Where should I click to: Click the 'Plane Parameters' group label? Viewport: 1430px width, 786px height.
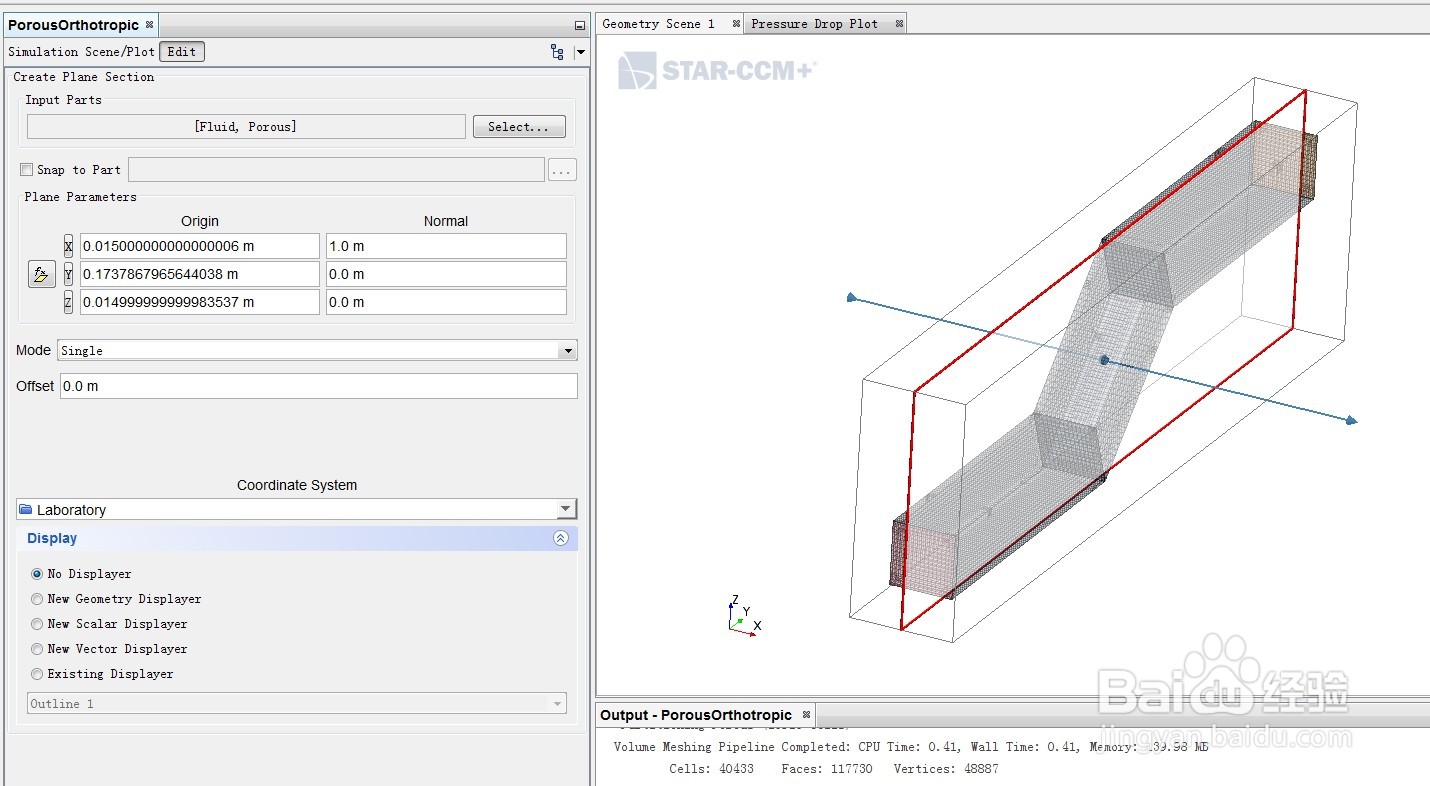point(81,197)
